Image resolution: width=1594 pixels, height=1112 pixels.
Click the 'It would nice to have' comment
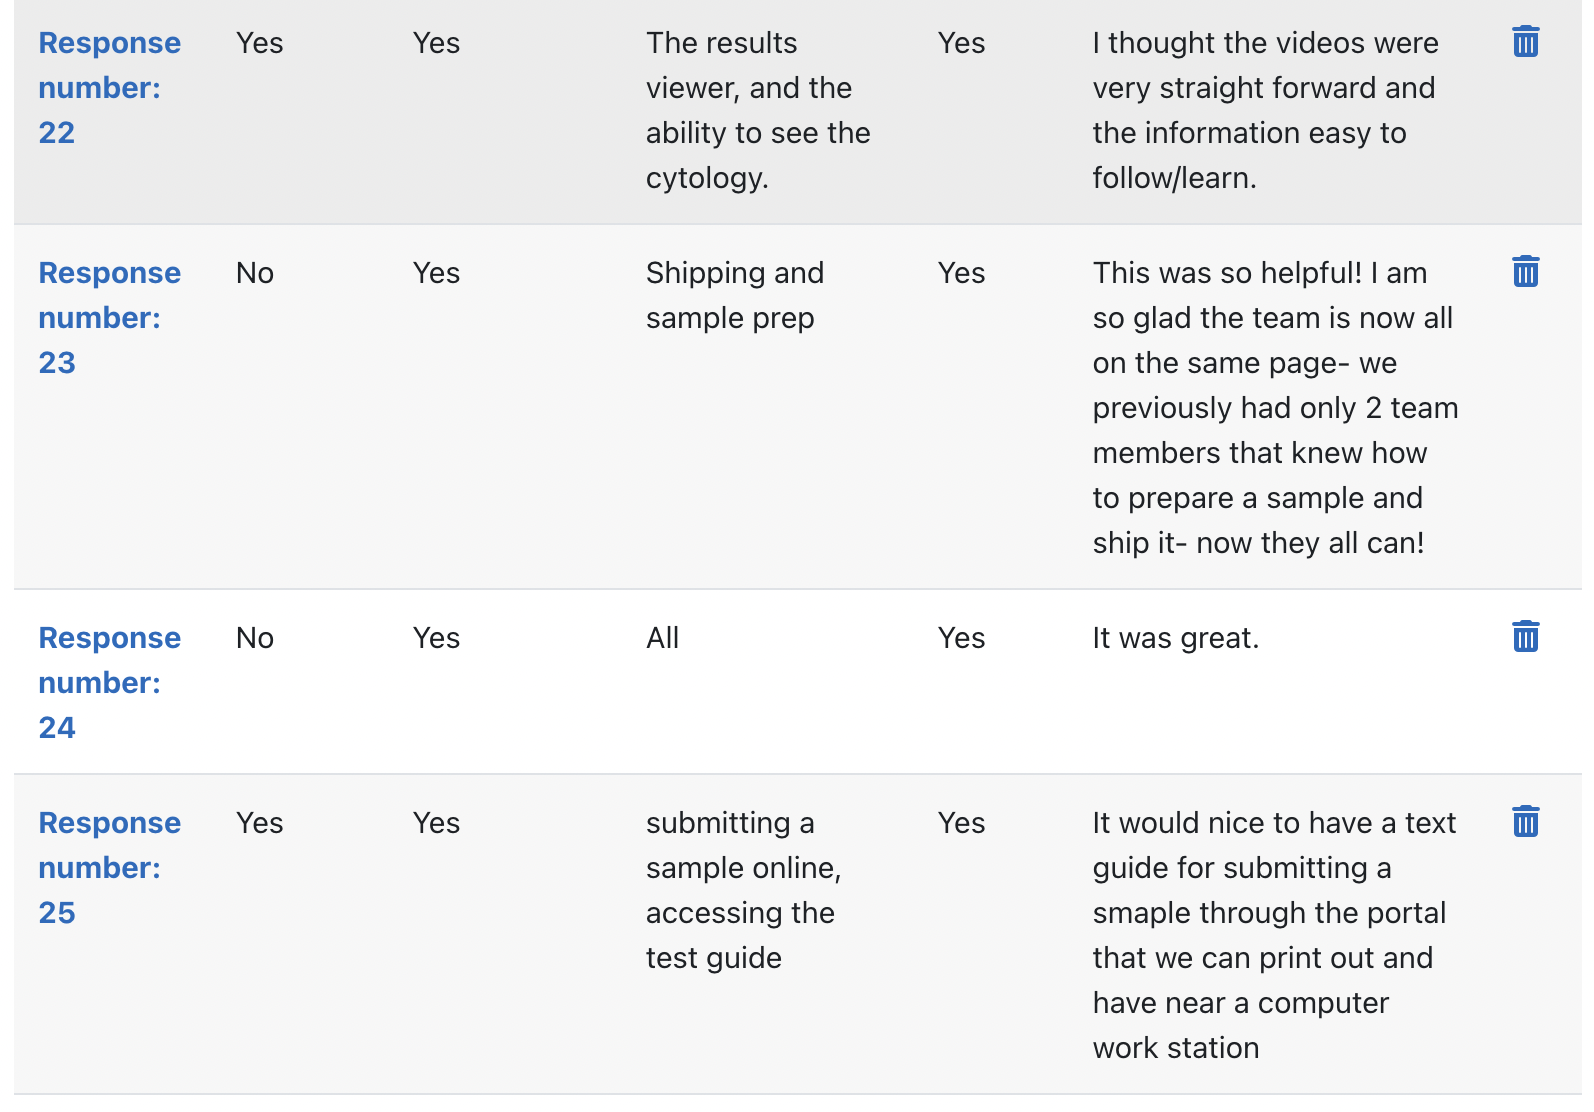(1274, 935)
